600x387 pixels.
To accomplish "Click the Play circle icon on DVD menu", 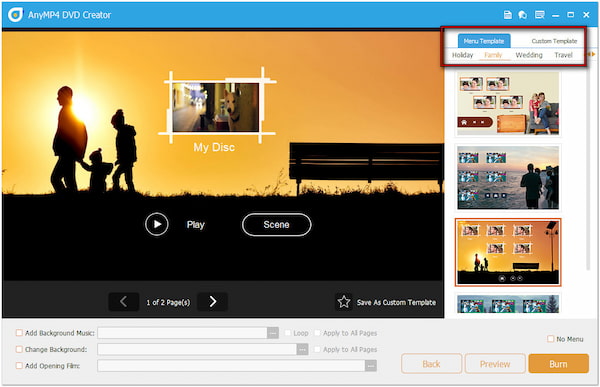I will (x=157, y=224).
